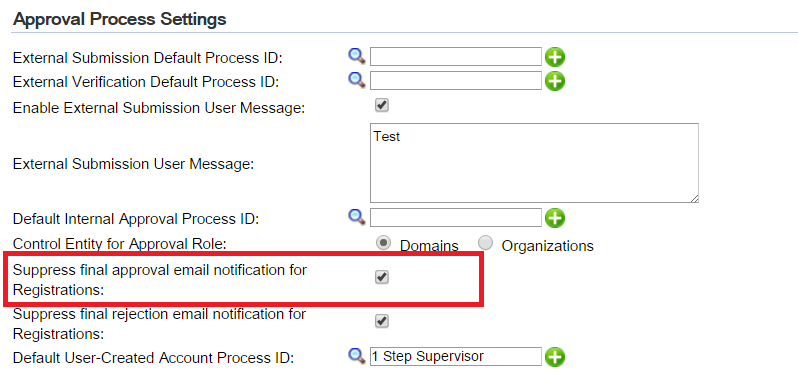Open lookup for Default User-Created Account Process ID
The image size is (798, 388).
(x=357, y=355)
